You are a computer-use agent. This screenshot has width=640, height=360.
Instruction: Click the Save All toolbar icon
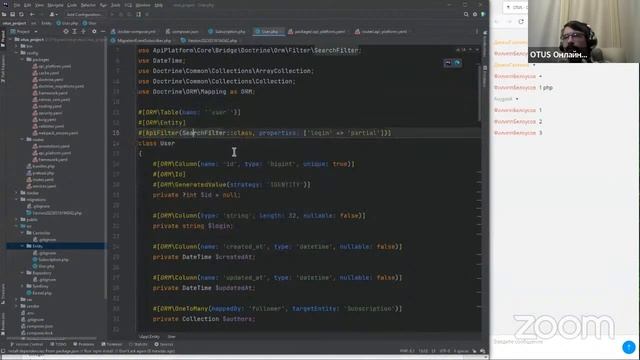click(13, 14)
